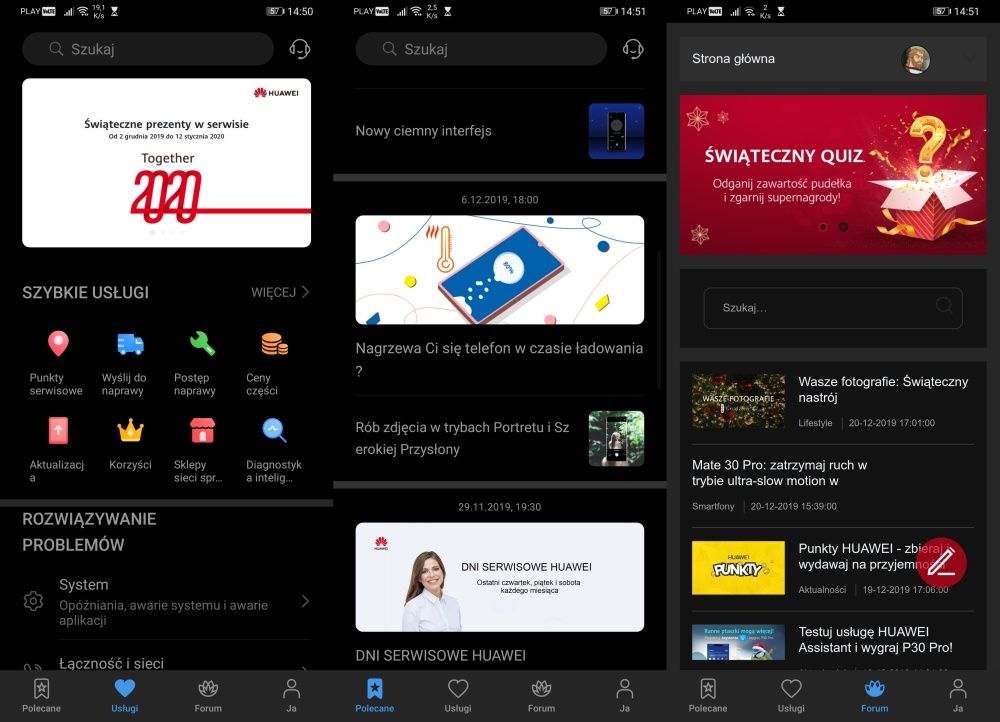Screen dimensions: 1000x722
Task: Open DNI SERWISOWE HUAWEI banner image
Action: tap(499, 577)
